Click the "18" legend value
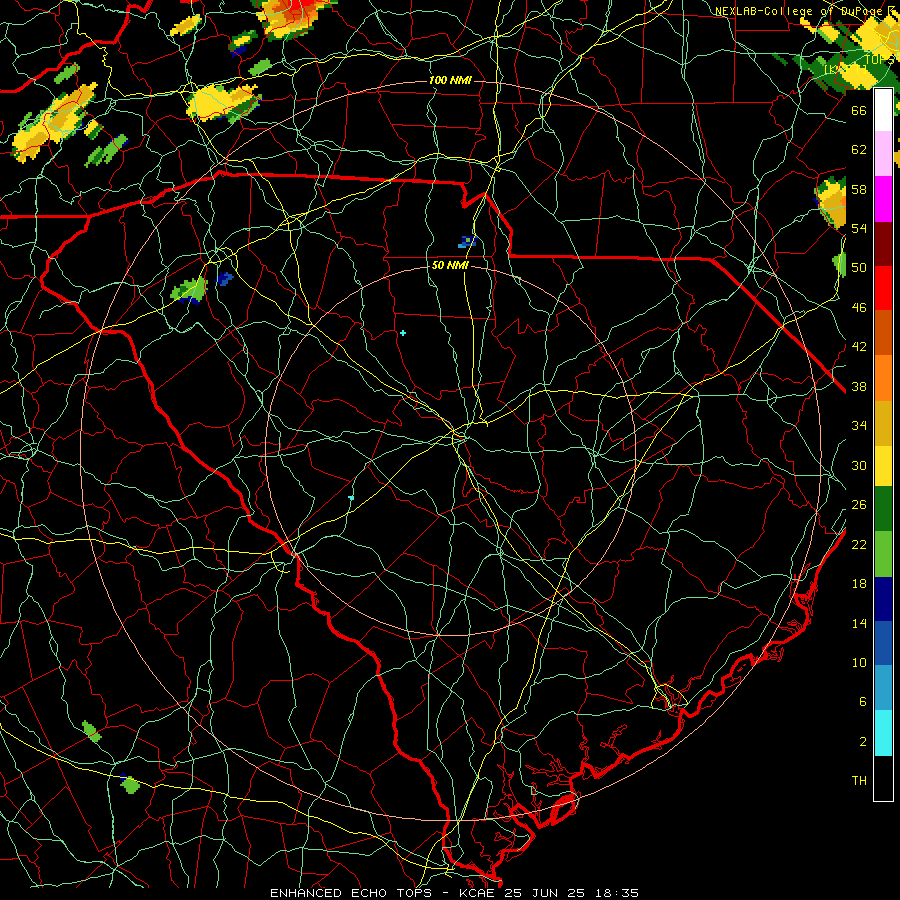The image size is (900, 900). pos(859,584)
